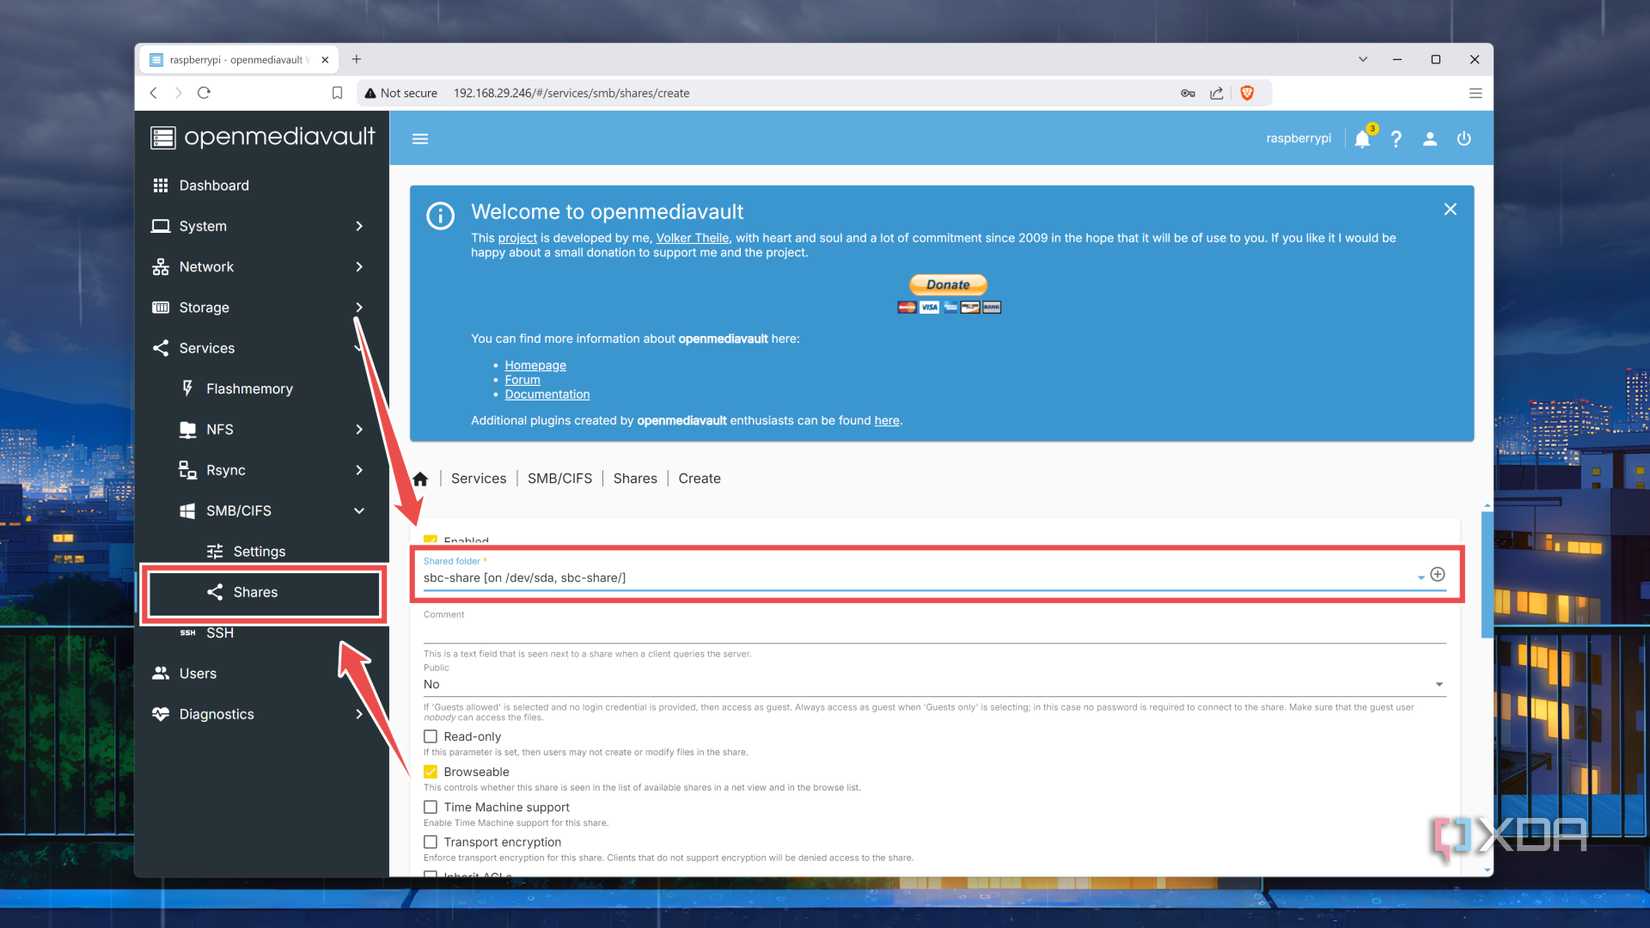The height and width of the screenshot is (928, 1650).
Task: Expand the Network menu
Action: point(262,267)
